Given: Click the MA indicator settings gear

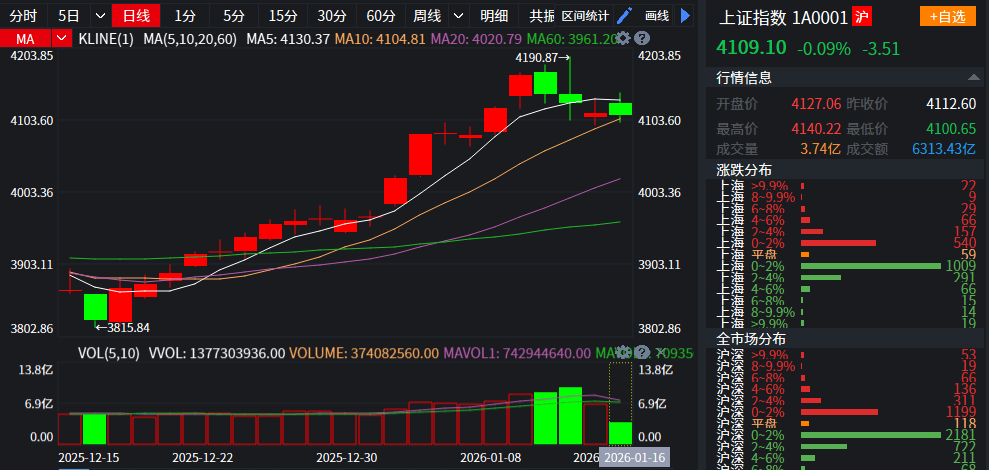Looking at the screenshot, I should (x=623, y=38).
